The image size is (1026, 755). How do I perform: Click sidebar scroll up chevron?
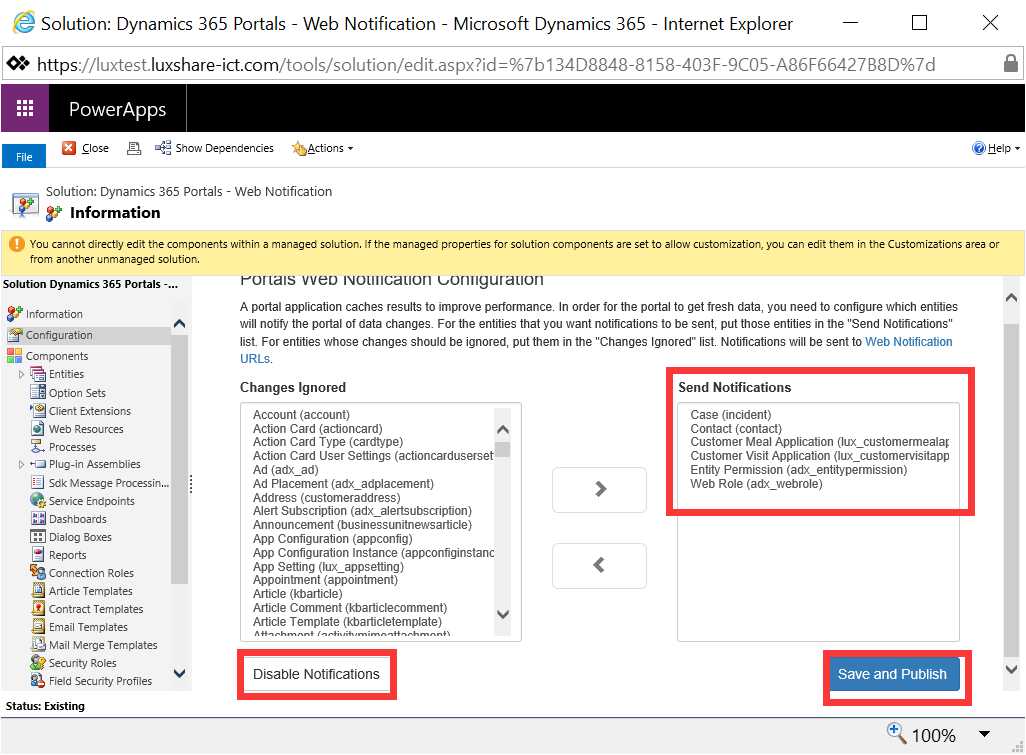pyautogui.click(x=179, y=323)
